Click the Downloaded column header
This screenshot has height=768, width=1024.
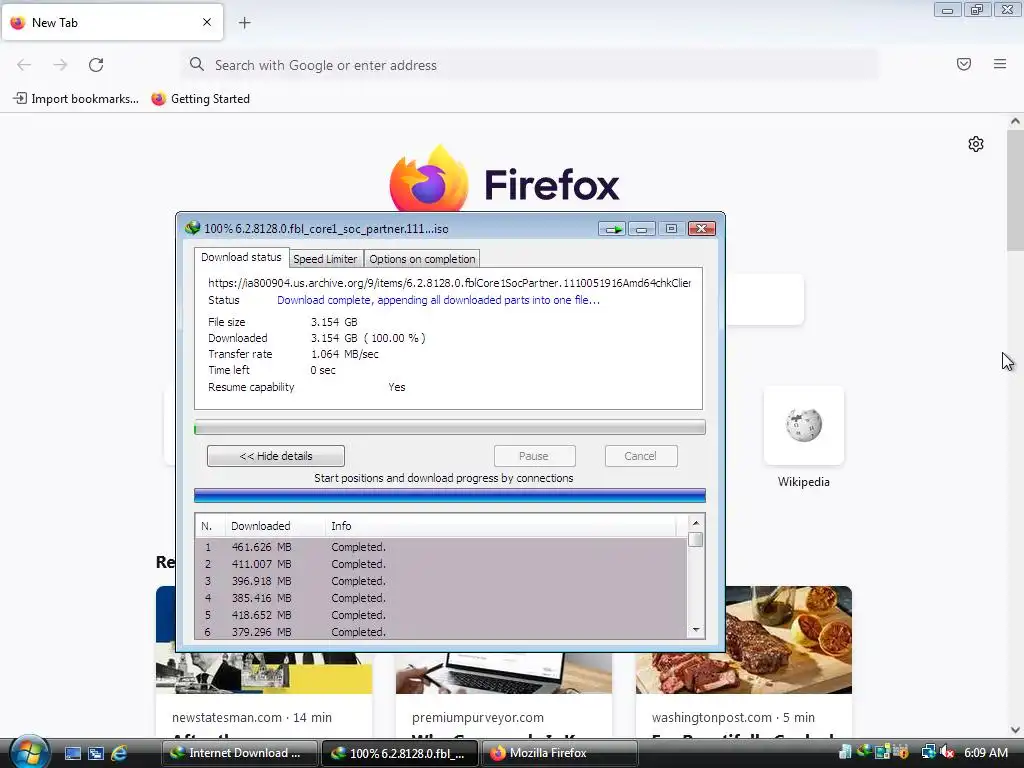pos(275,526)
